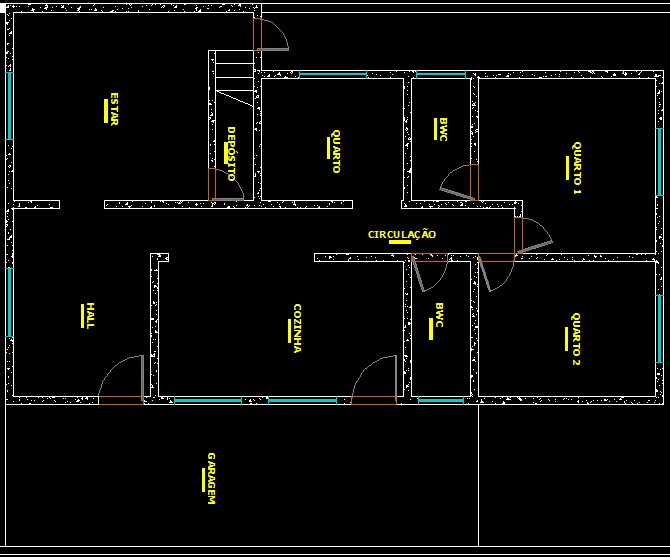Click the ESTAR room label
Screen dimensions: 670x557
(113, 109)
